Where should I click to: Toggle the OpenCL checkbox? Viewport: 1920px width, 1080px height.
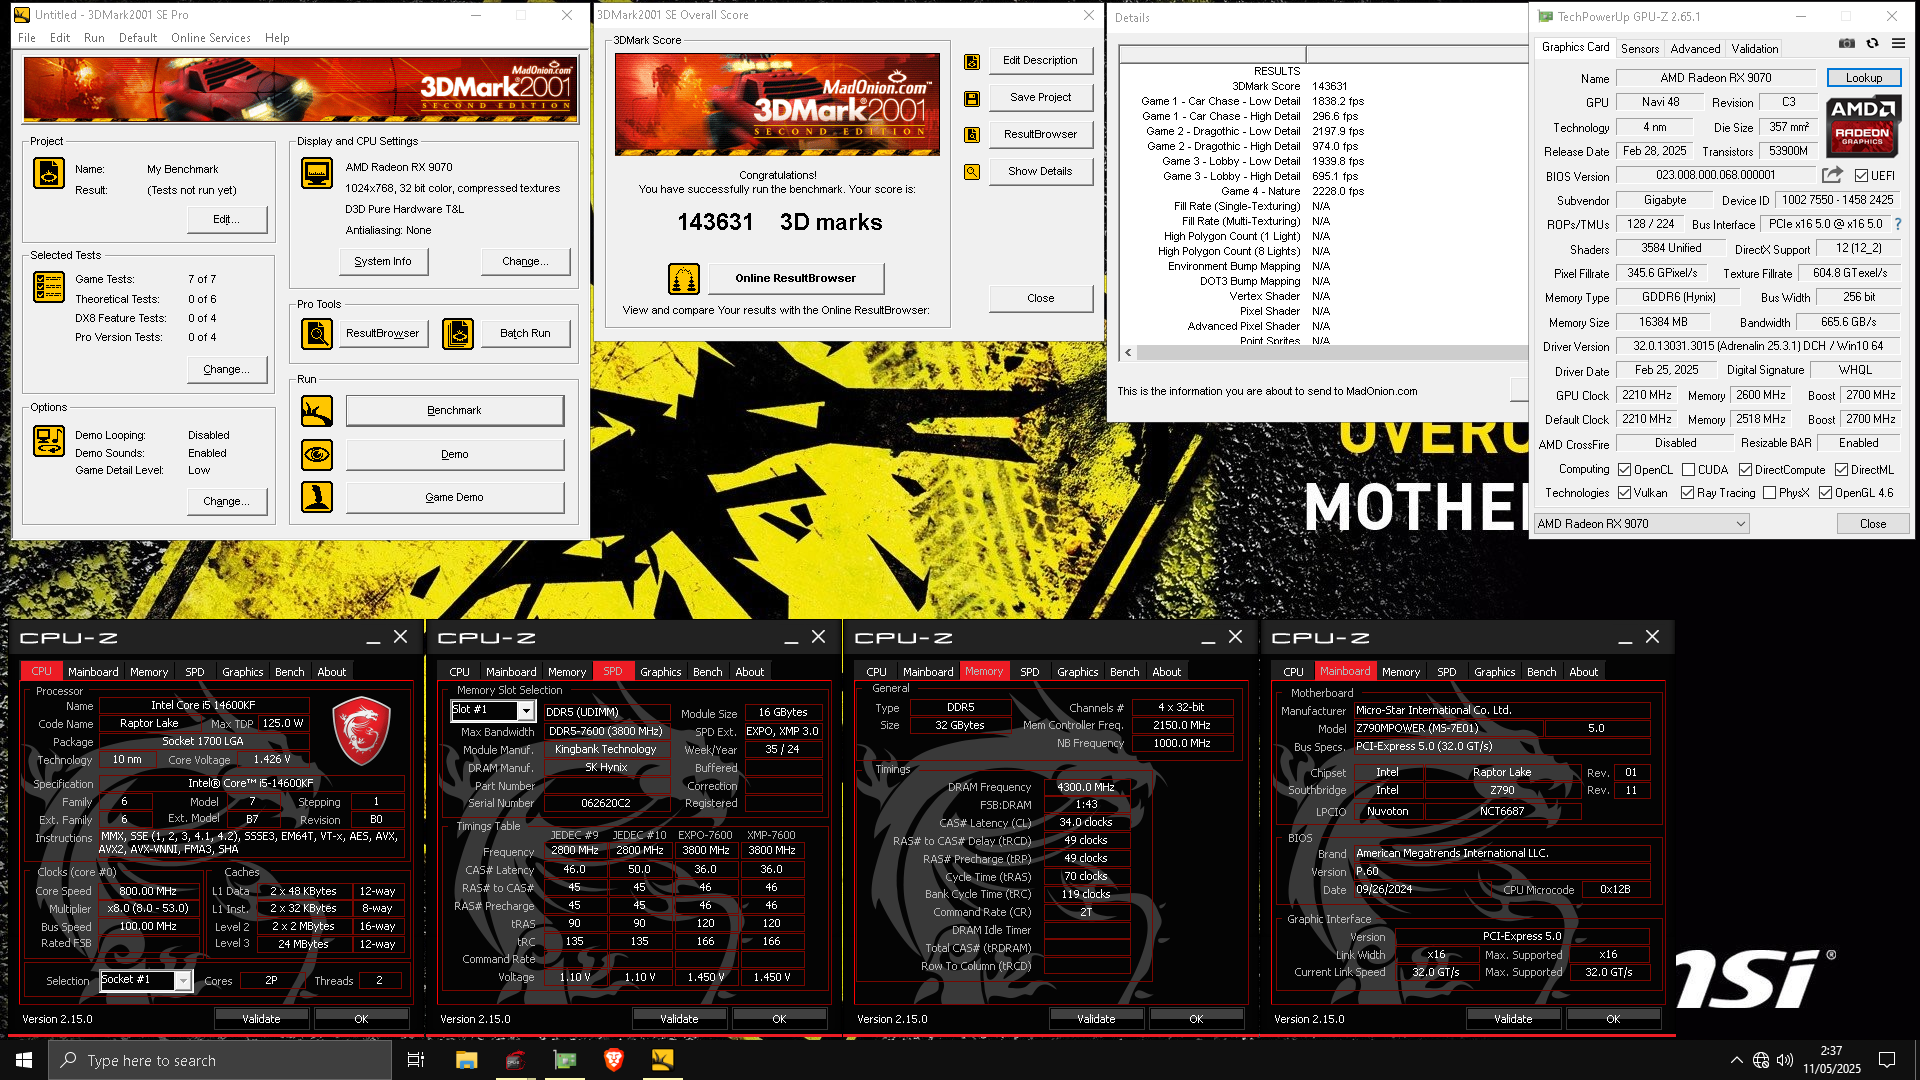click(x=1625, y=470)
